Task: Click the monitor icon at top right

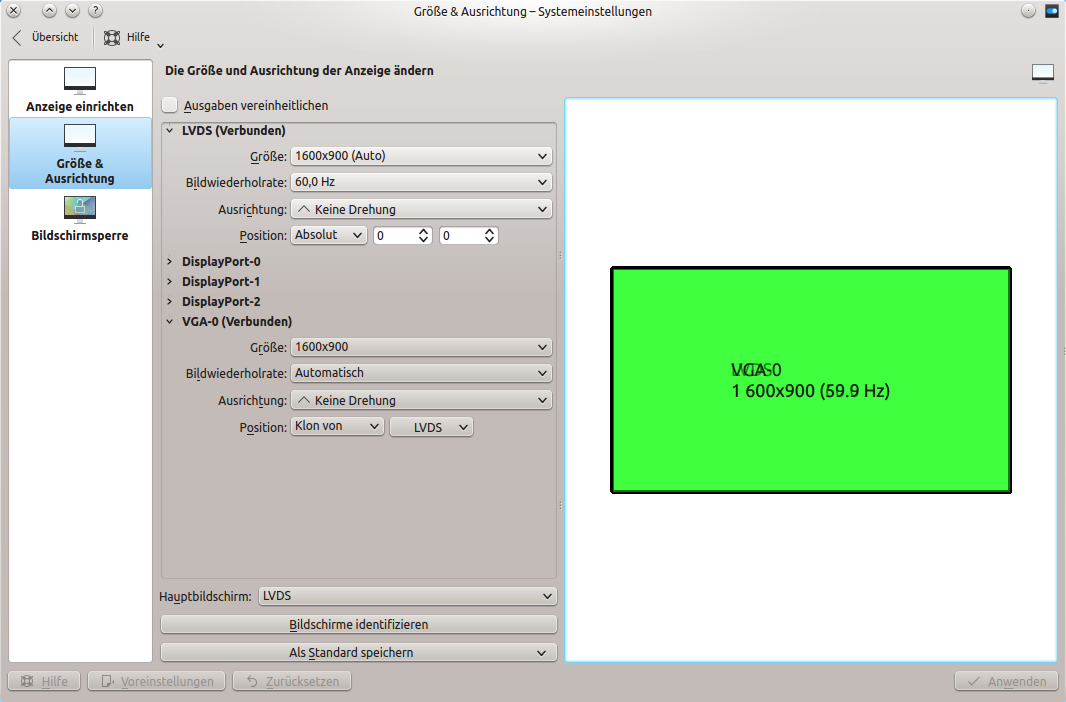Action: [x=1043, y=72]
